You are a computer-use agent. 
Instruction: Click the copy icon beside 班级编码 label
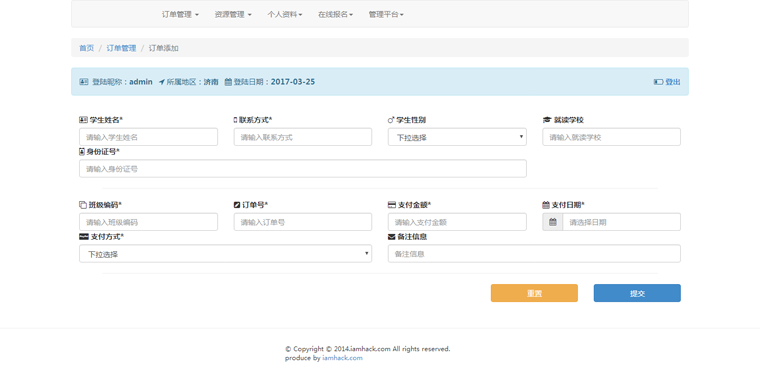(x=83, y=205)
